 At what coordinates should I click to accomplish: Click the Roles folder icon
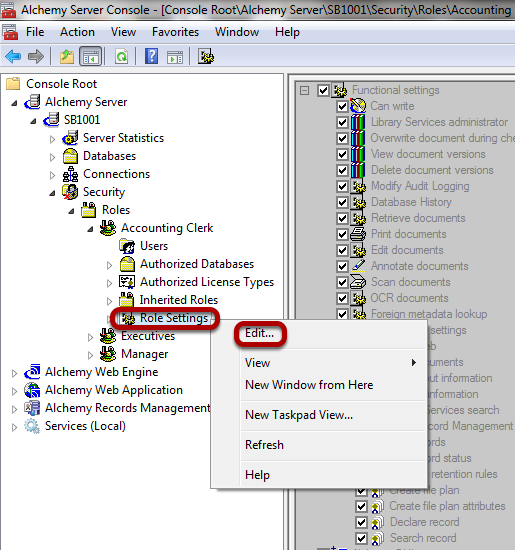(89, 210)
